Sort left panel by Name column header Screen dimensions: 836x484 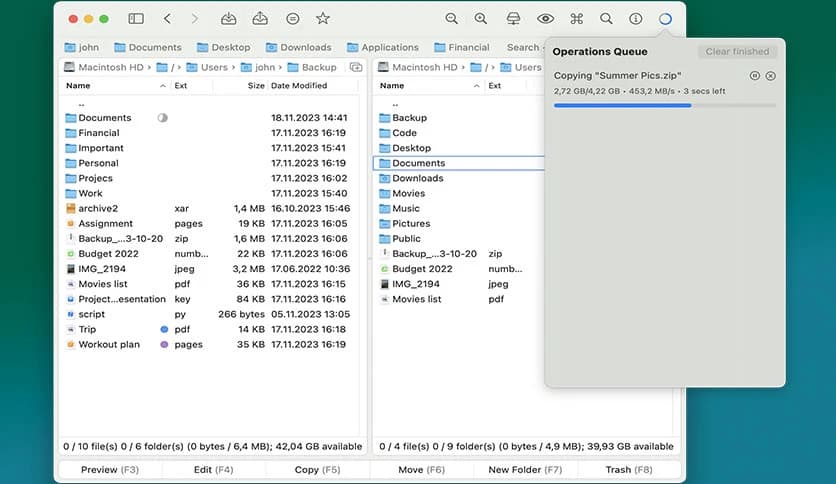[78, 86]
